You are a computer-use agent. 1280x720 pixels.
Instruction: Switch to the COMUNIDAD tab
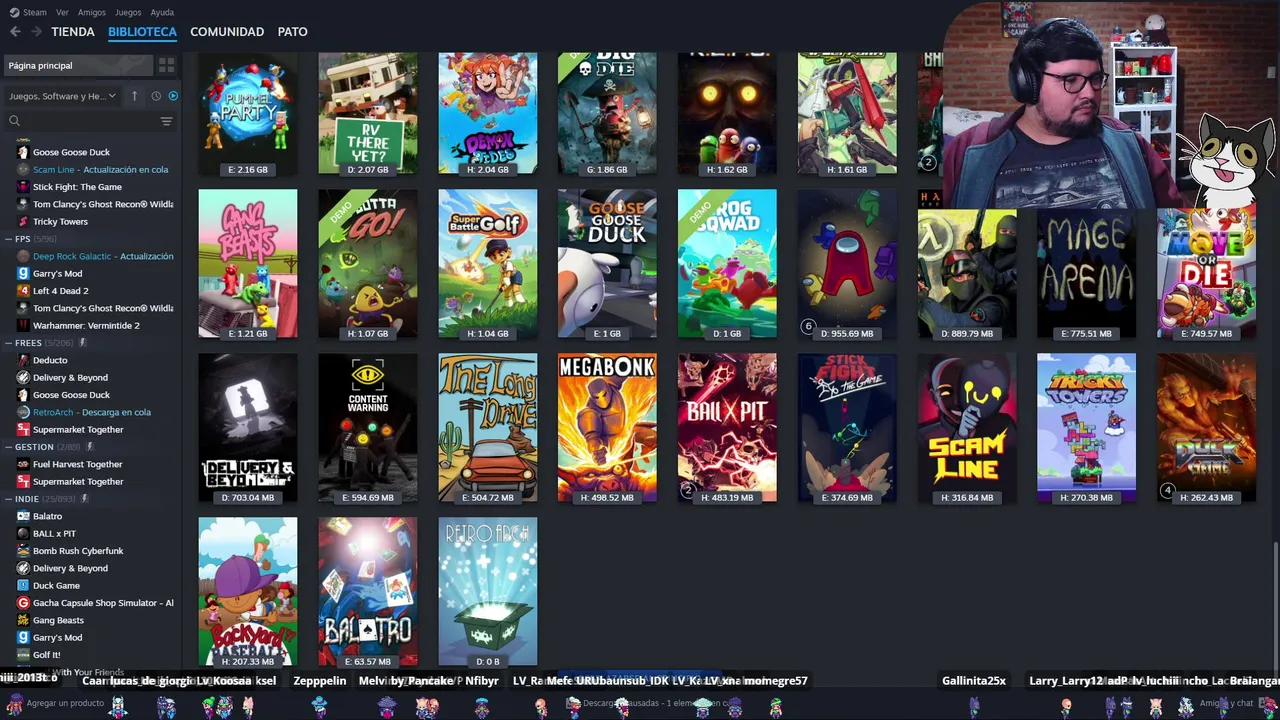tap(227, 32)
